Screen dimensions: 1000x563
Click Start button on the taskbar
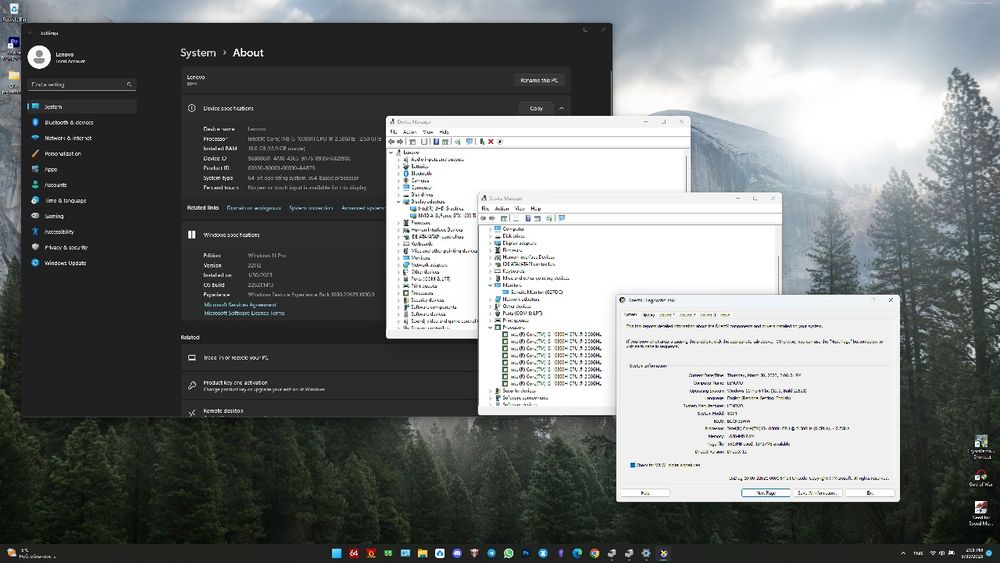tap(337, 553)
